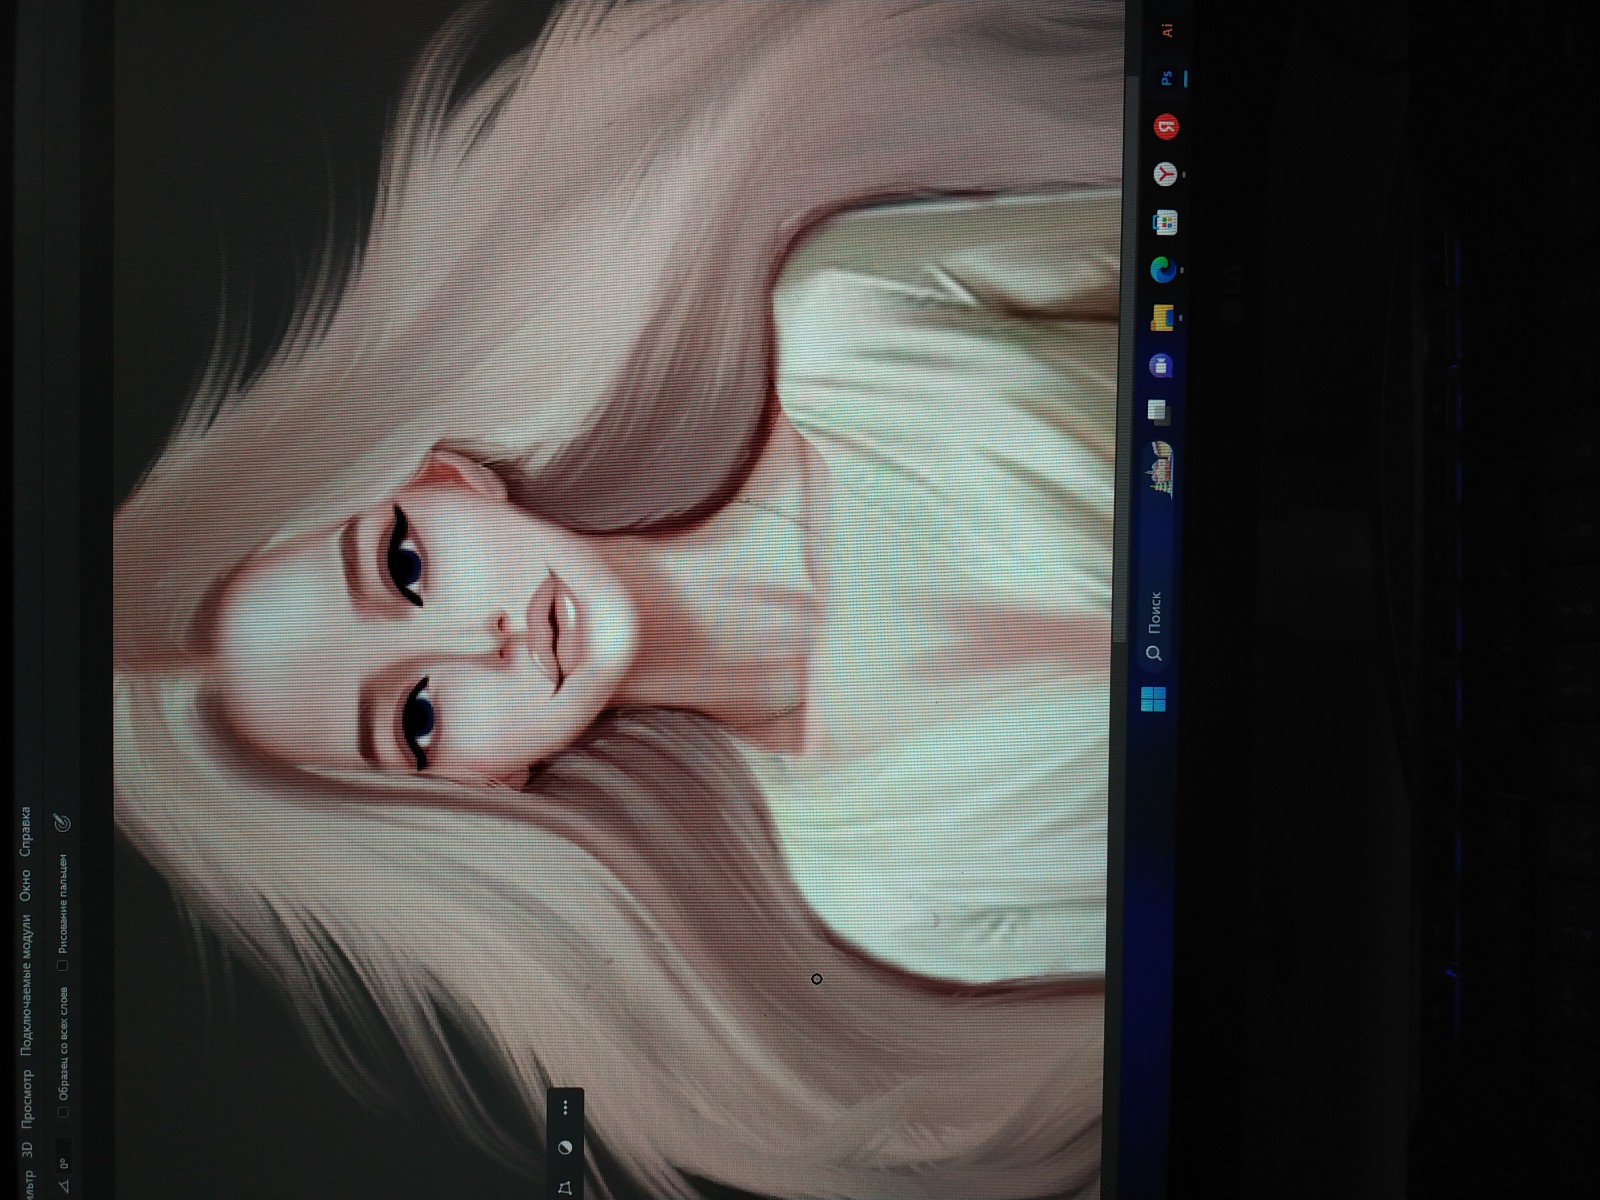
Task: Click the angle icon beside the 0° field
Action: click(64, 1185)
